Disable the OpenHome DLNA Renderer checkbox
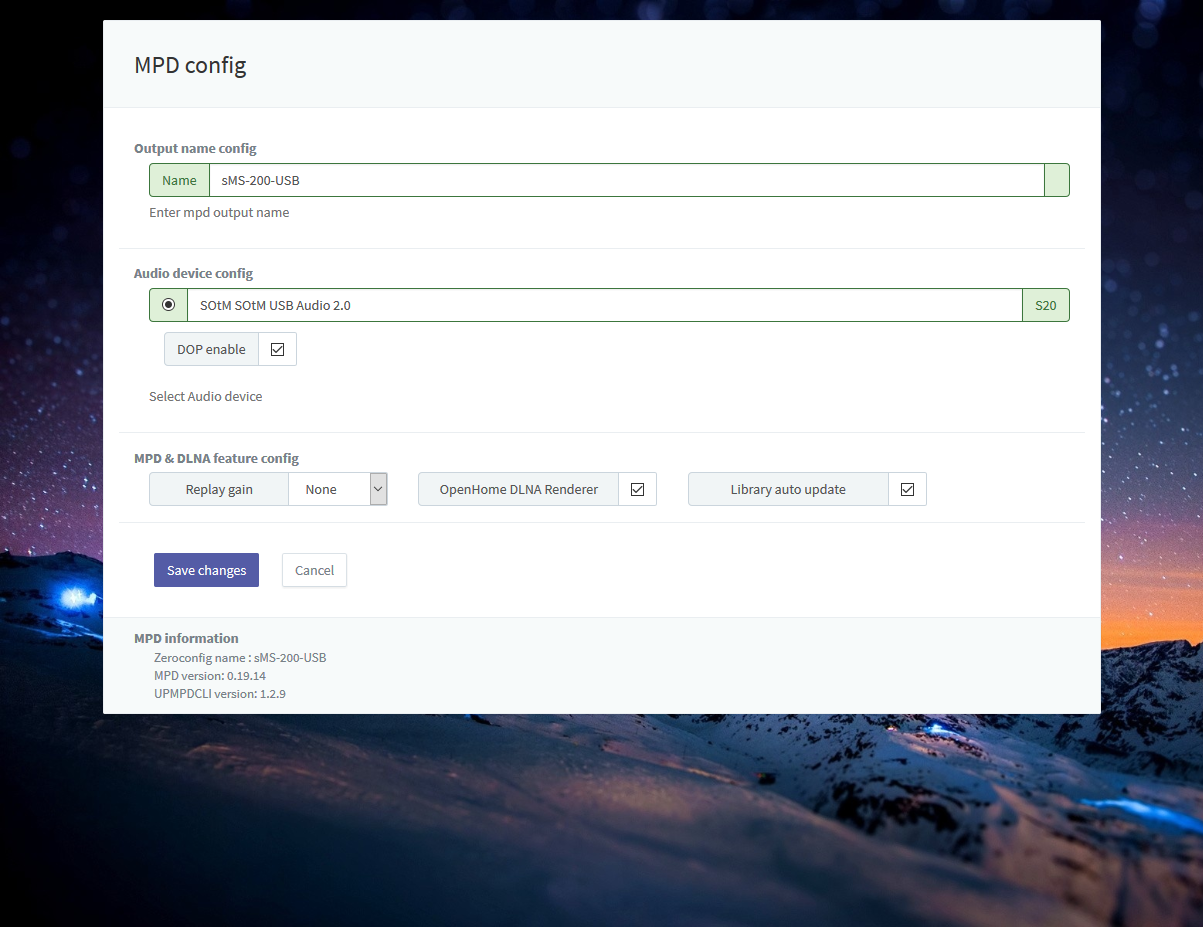The image size is (1203, 927). [x=637, y=489]
